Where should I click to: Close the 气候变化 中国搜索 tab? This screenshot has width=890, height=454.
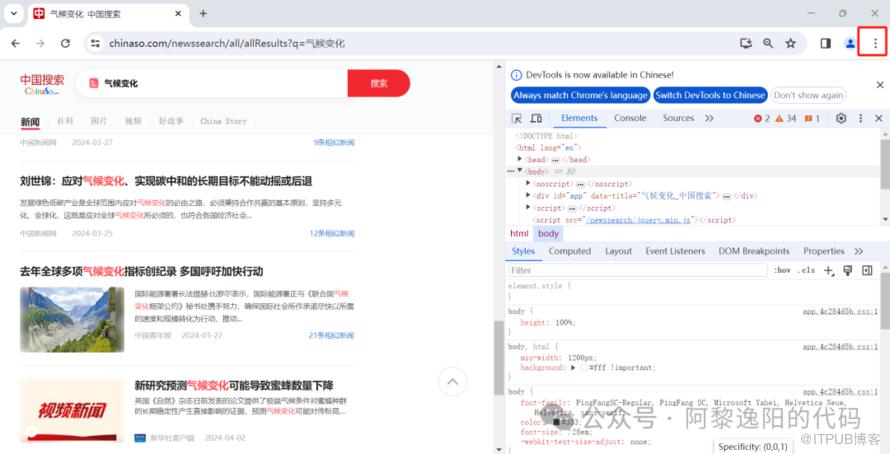(178, 14)
